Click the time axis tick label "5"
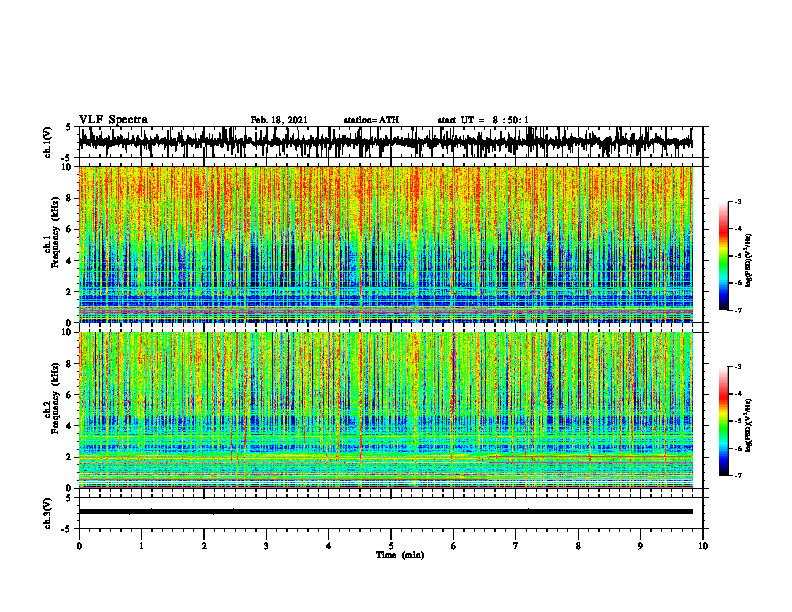792x612 pixels. (391, 546)
